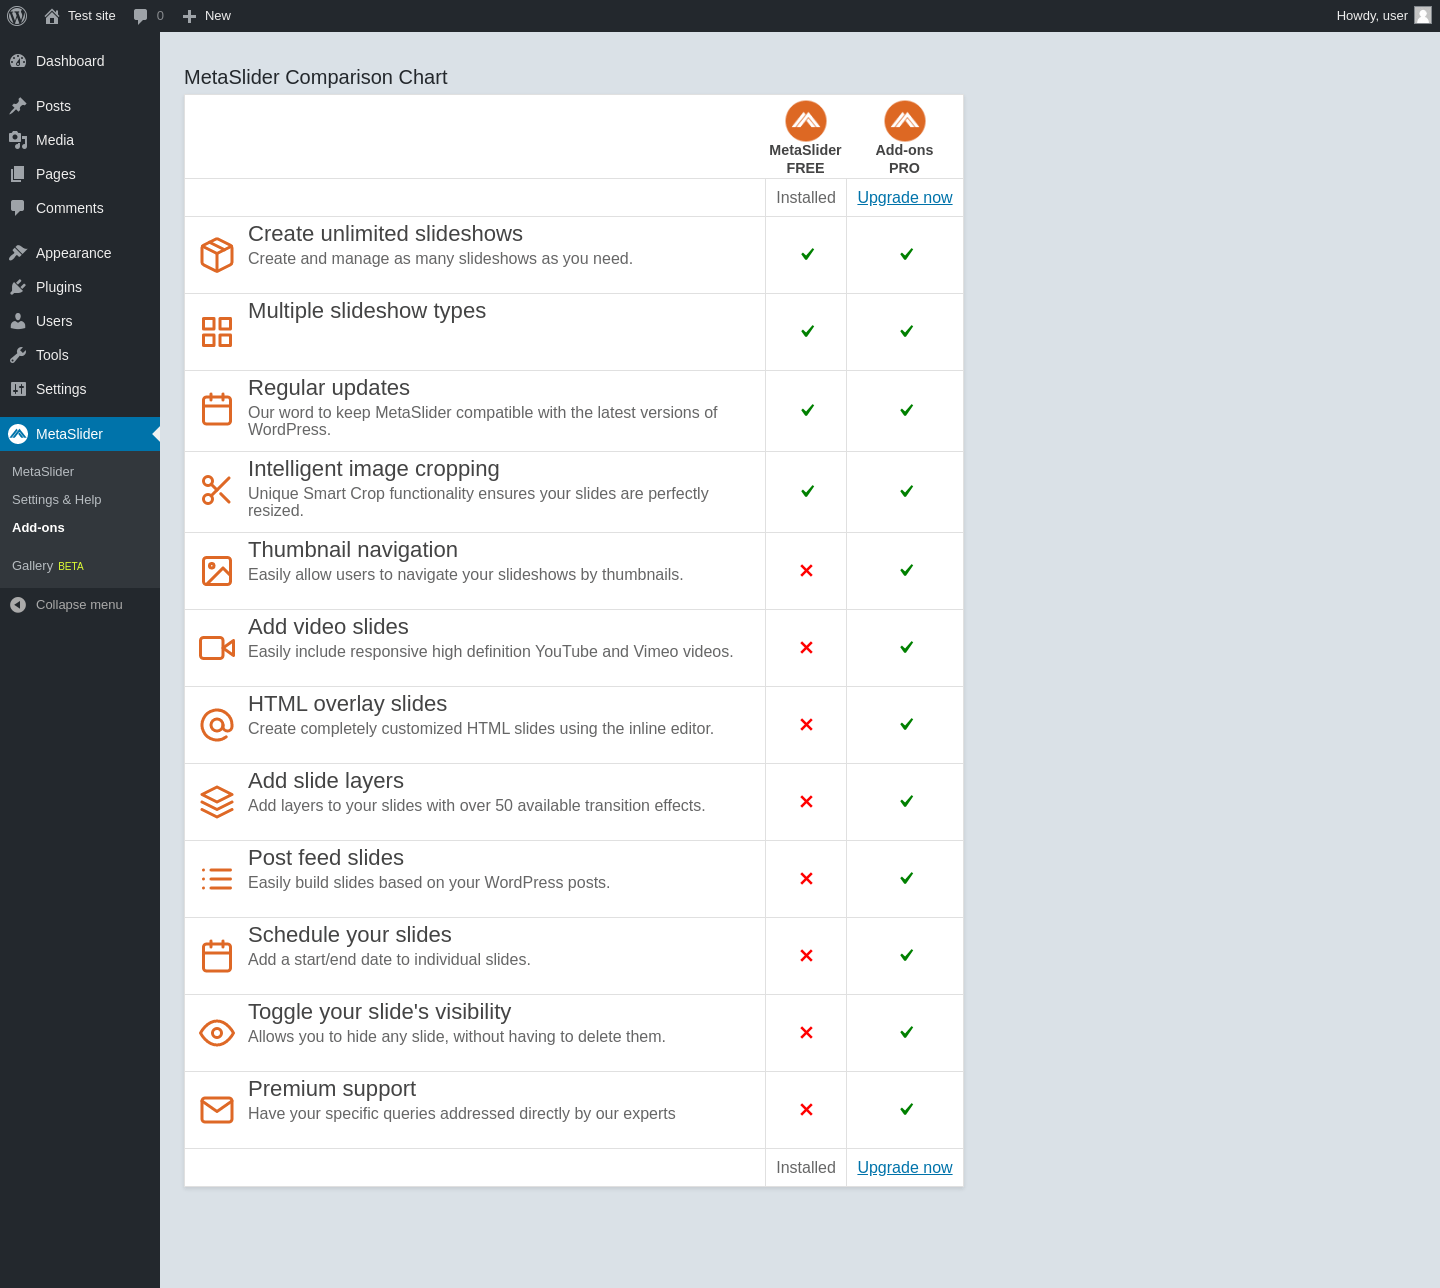The width and height of the screenshot is (1440, 1288).
Task: Click the Posts pushpin icon
Action: coord(18,106)
